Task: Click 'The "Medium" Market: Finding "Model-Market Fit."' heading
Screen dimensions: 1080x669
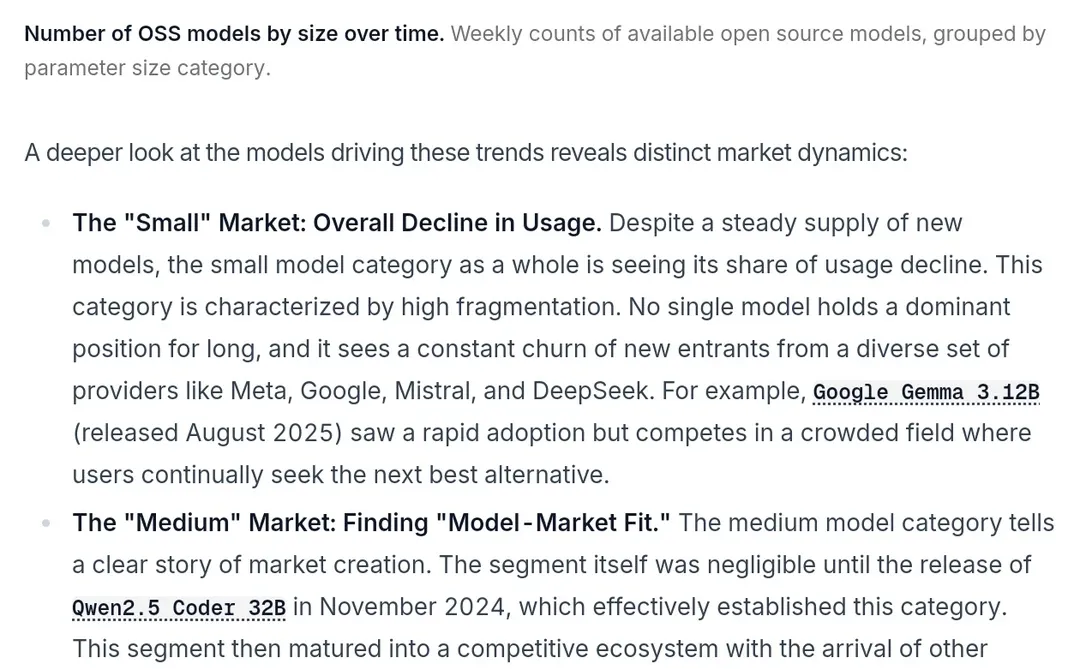Action: point(371,522)
